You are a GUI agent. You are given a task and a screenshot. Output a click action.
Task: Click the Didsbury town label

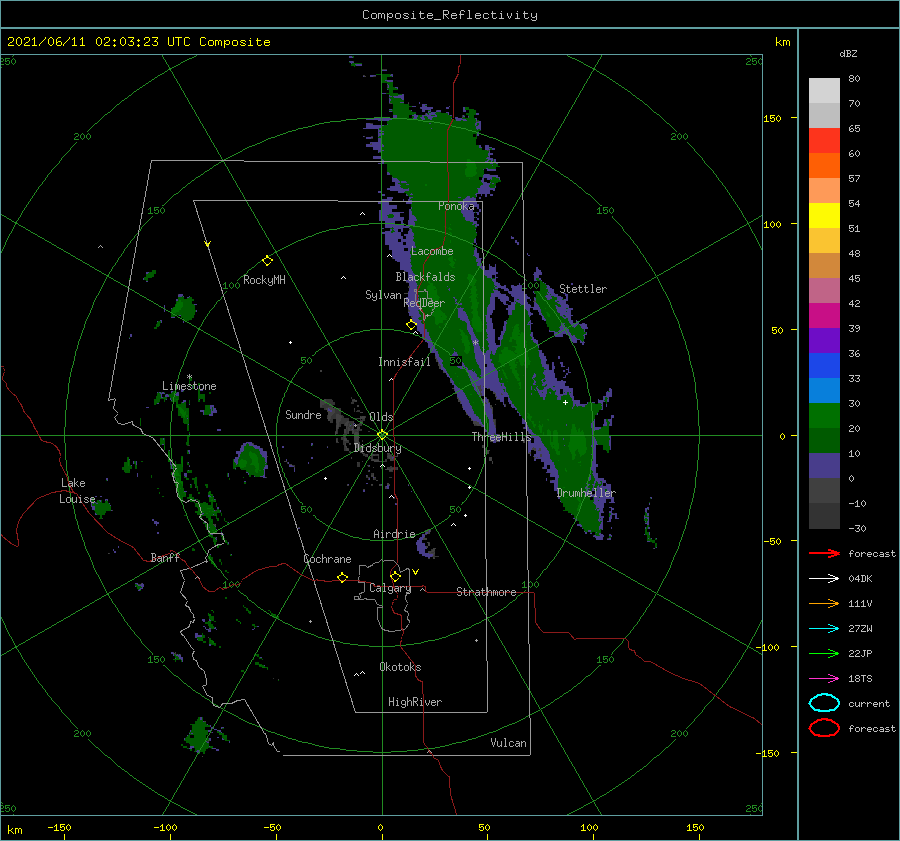[377, 448]
